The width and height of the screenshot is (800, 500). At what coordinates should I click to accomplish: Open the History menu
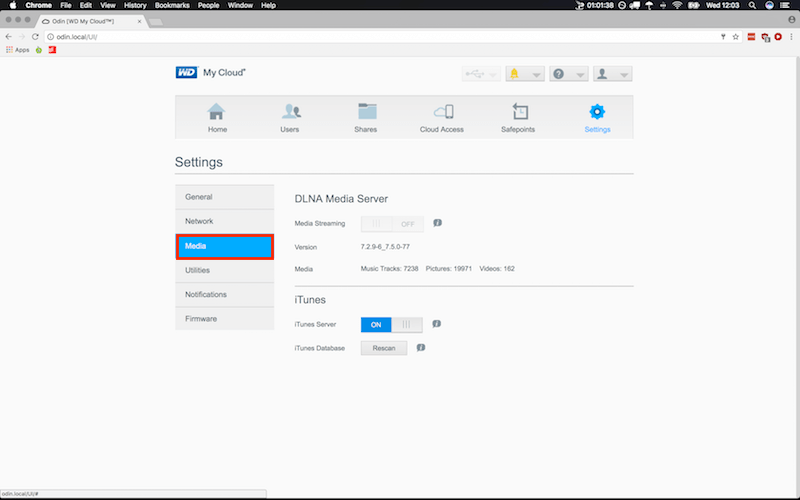tap(135, 5)
